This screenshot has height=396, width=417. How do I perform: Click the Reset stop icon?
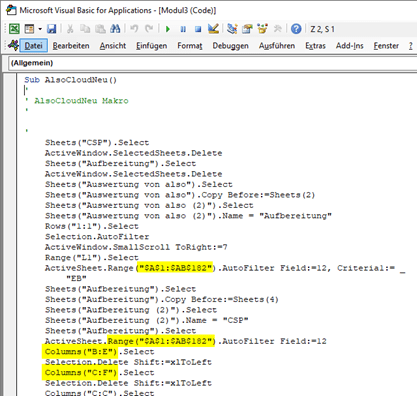coord(198,29)
